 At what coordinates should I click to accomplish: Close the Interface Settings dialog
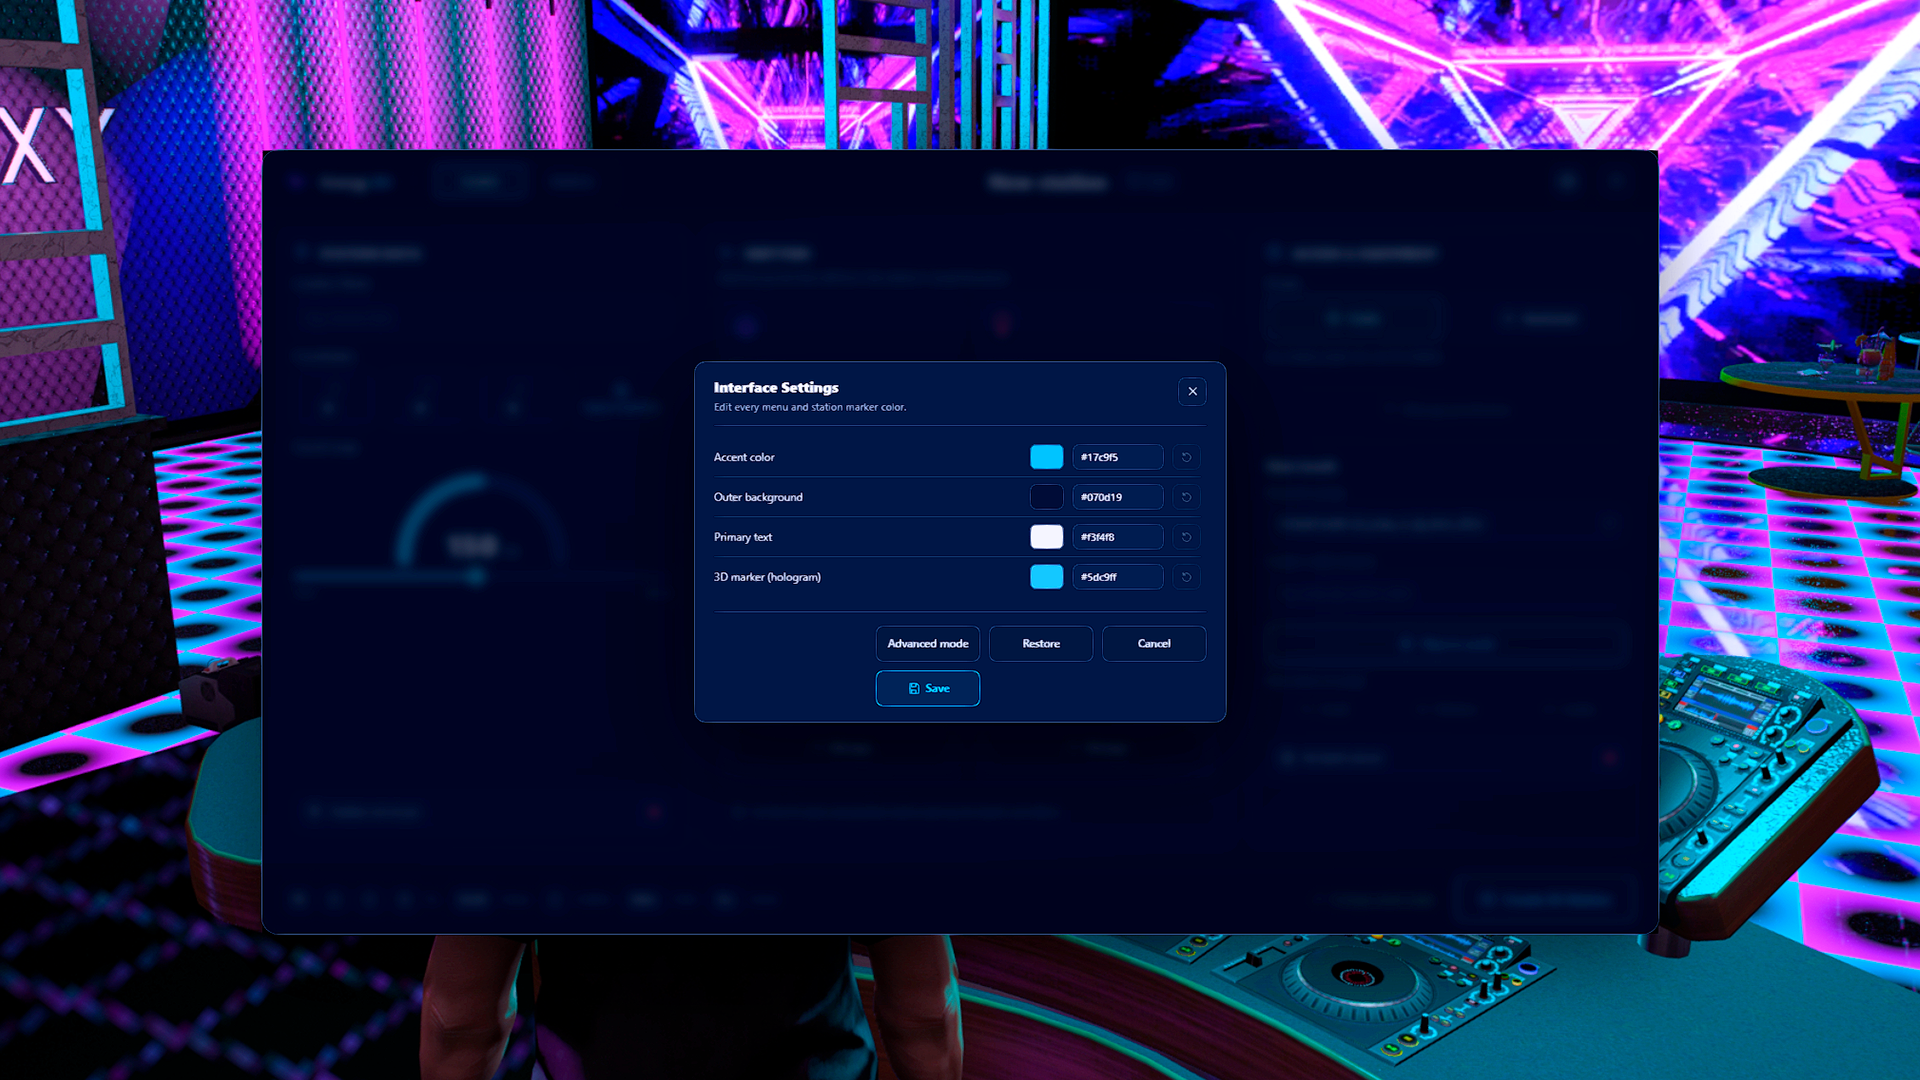tap(1192, 391)
